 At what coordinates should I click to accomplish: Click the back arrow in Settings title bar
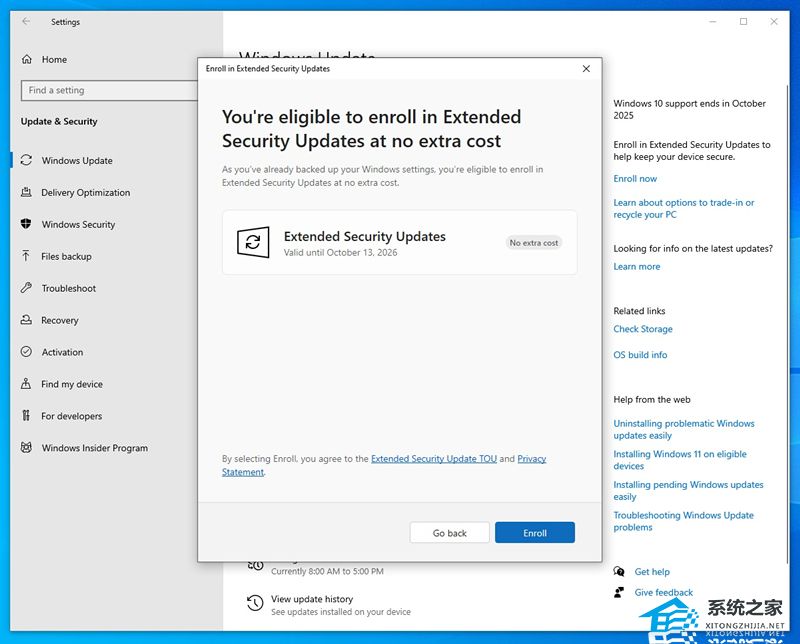tap(26, 21)
